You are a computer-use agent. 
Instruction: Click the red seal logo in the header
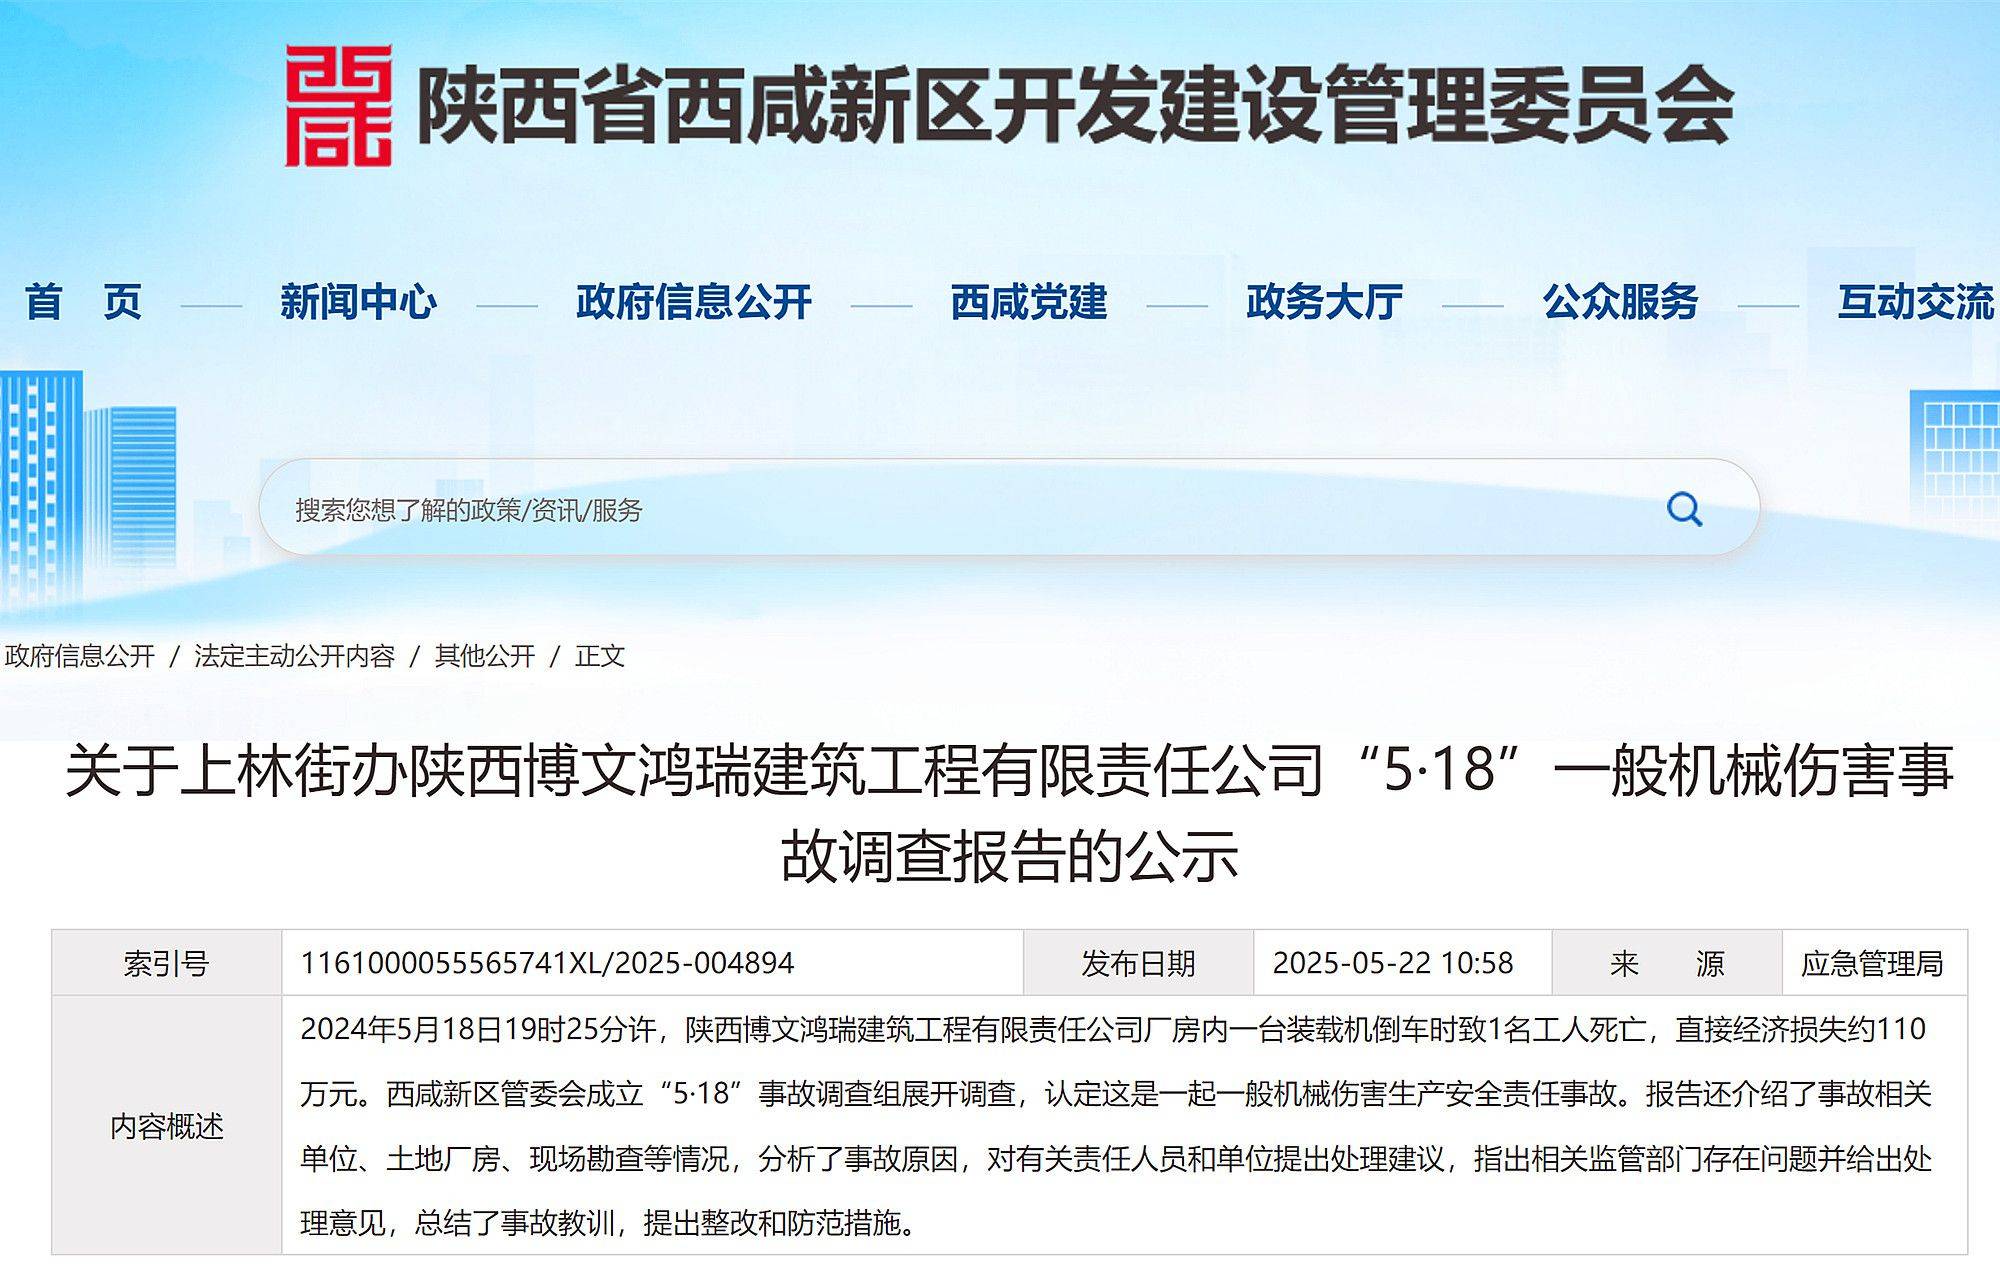click(x=338, y=106)
